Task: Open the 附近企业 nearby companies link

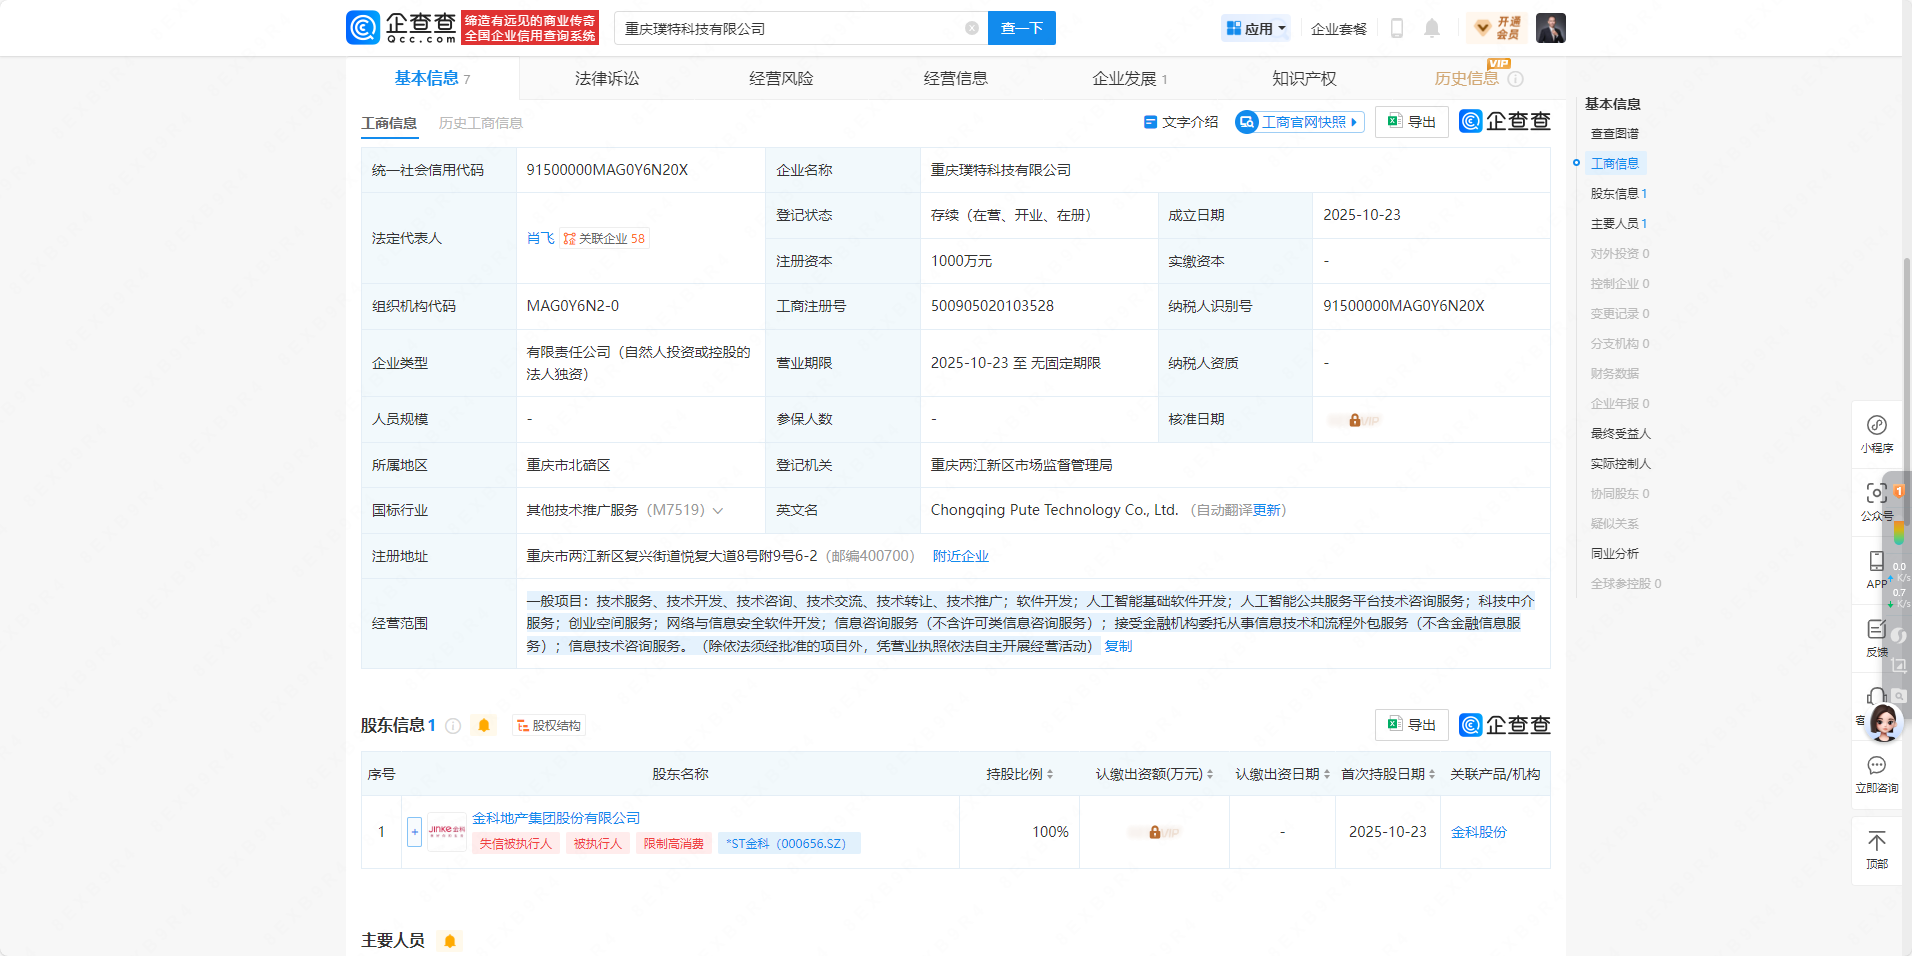Action: pos(960,556)
